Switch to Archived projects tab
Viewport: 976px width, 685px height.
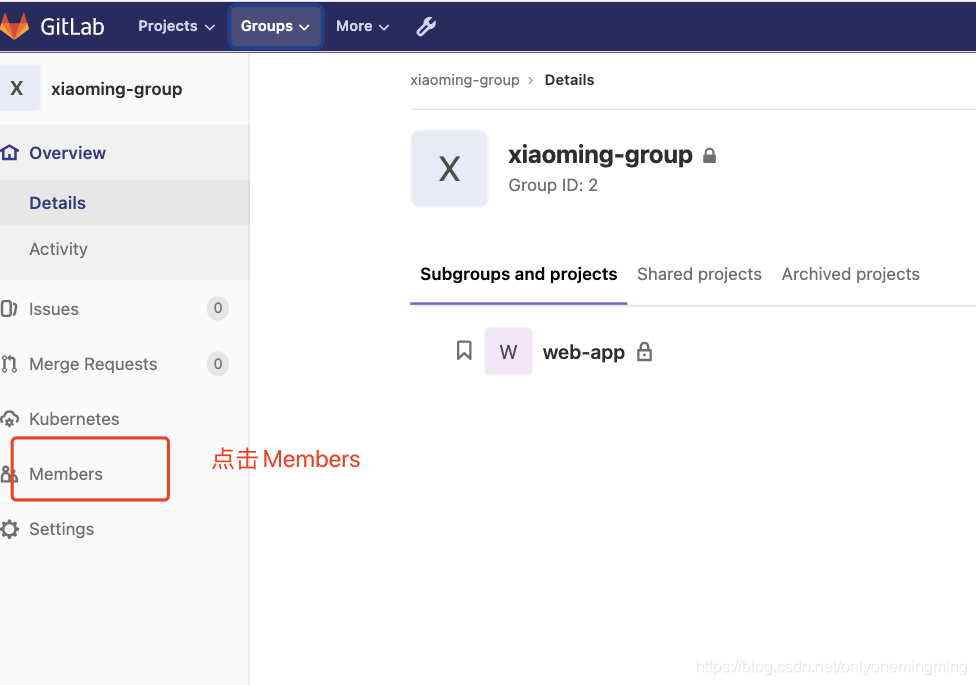tap(850, 275)
